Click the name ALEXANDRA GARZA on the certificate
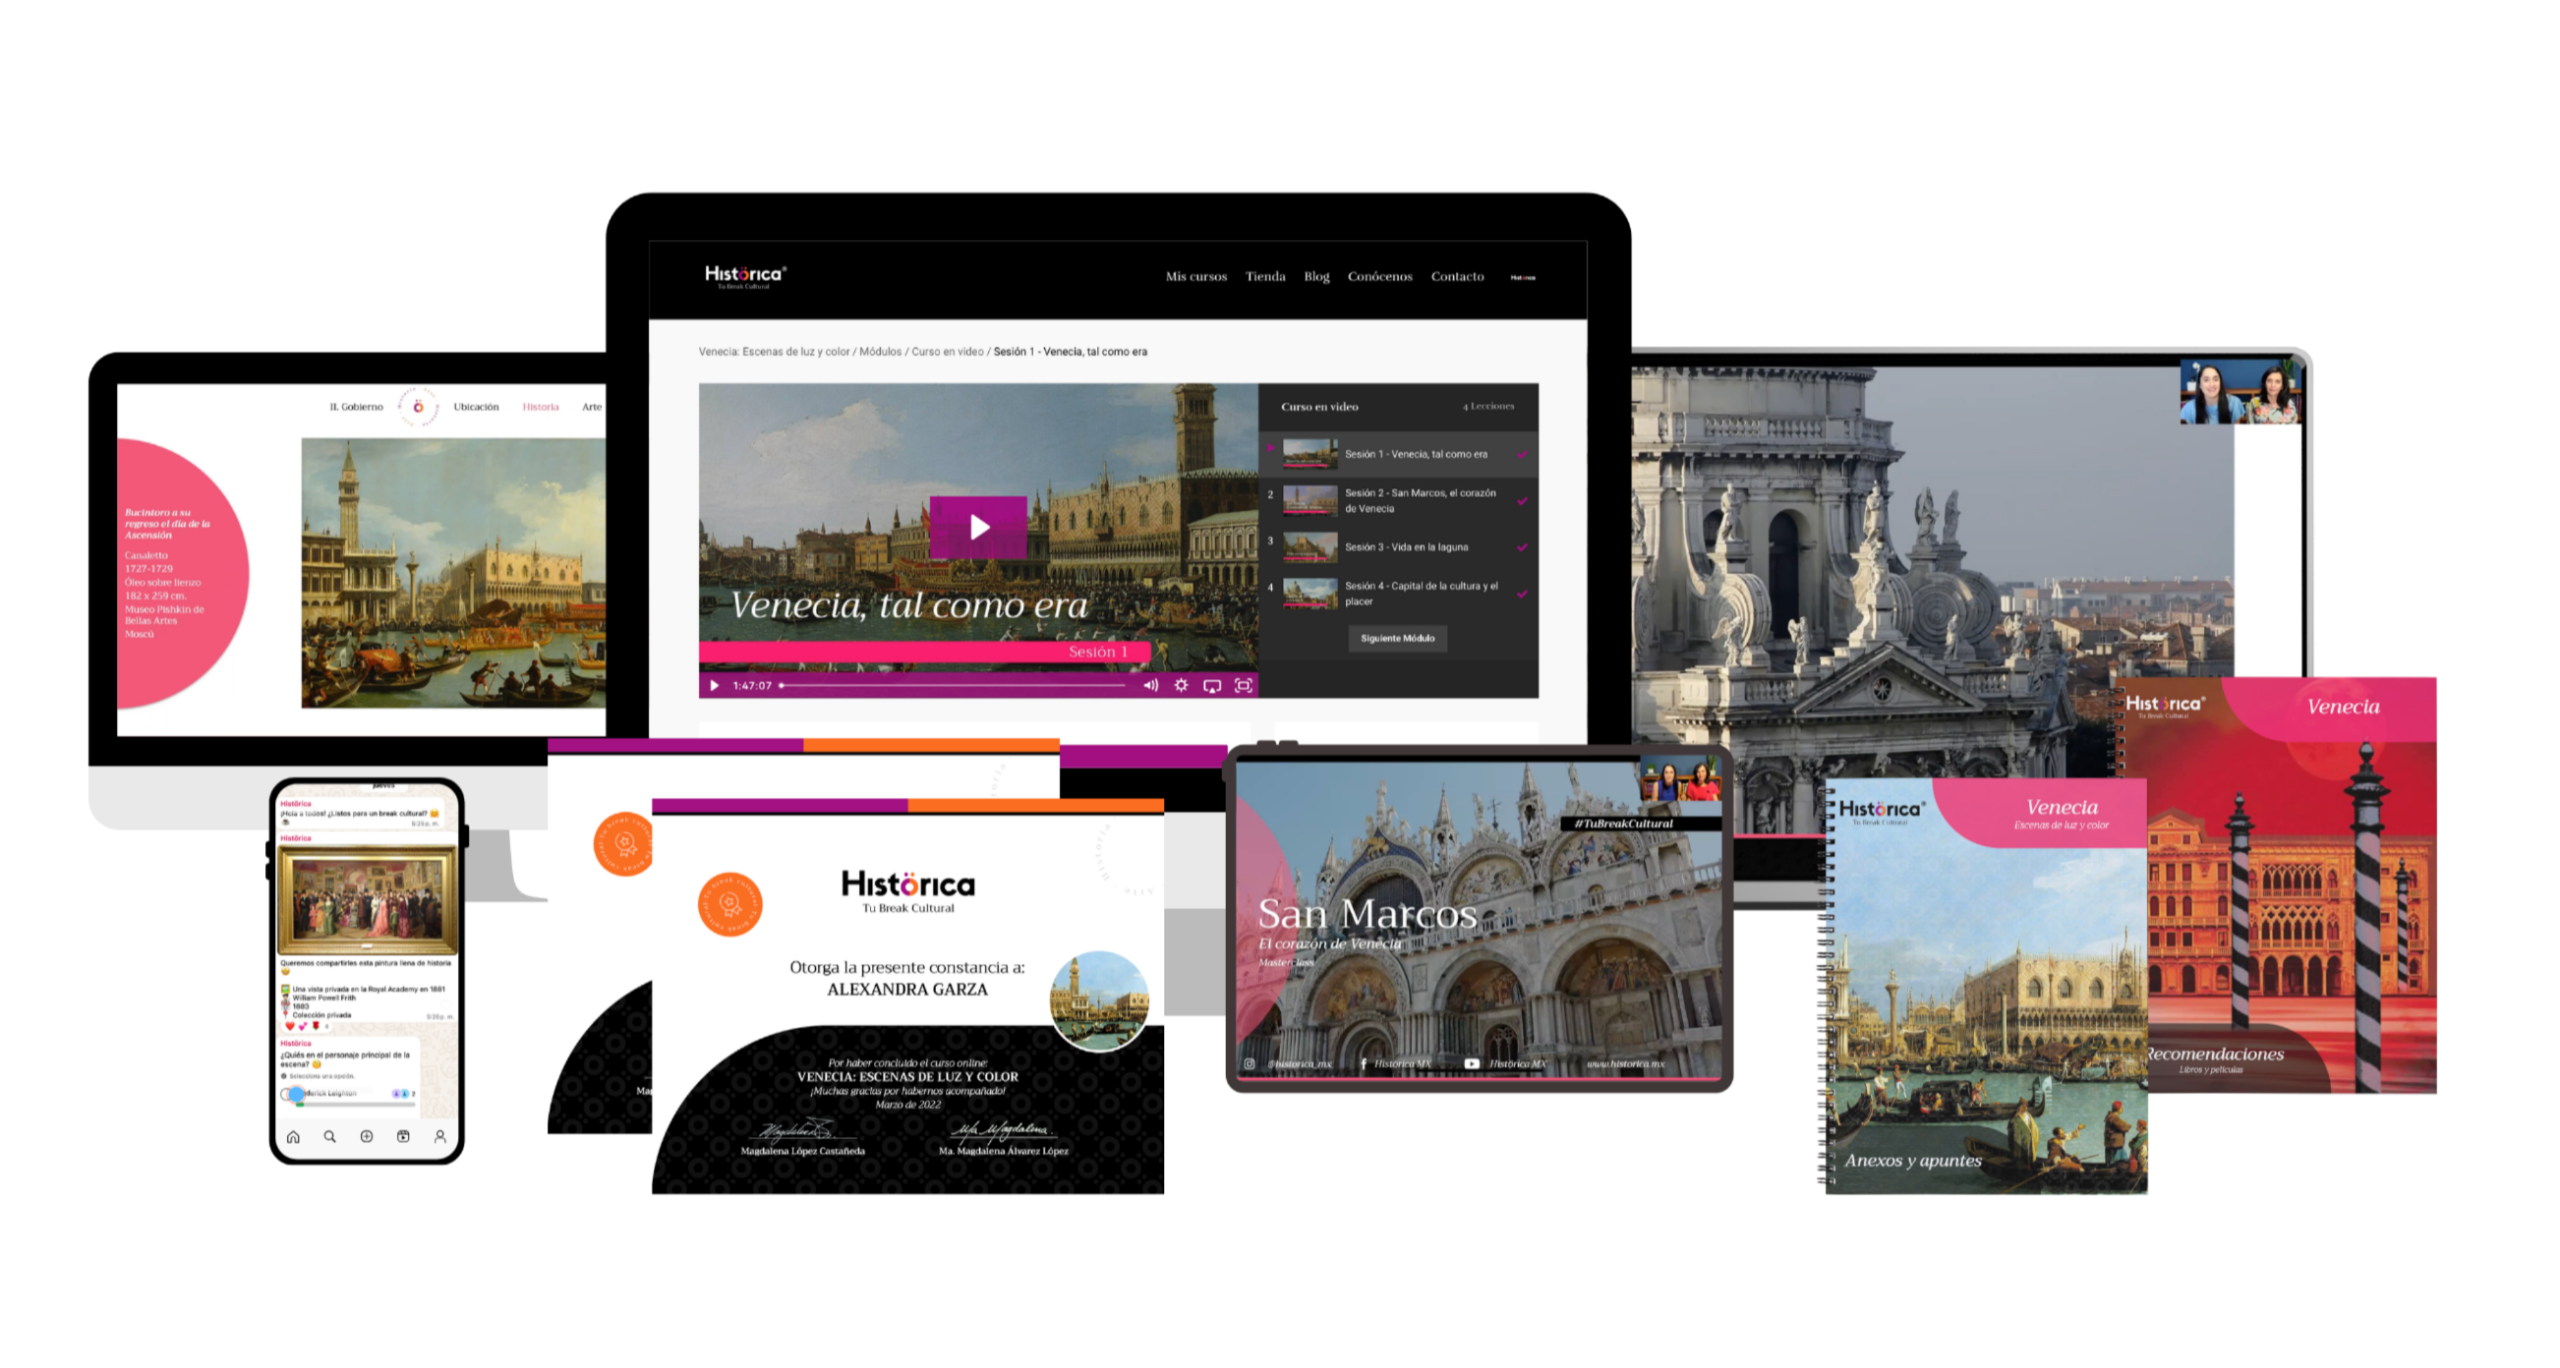 (907, 990)
